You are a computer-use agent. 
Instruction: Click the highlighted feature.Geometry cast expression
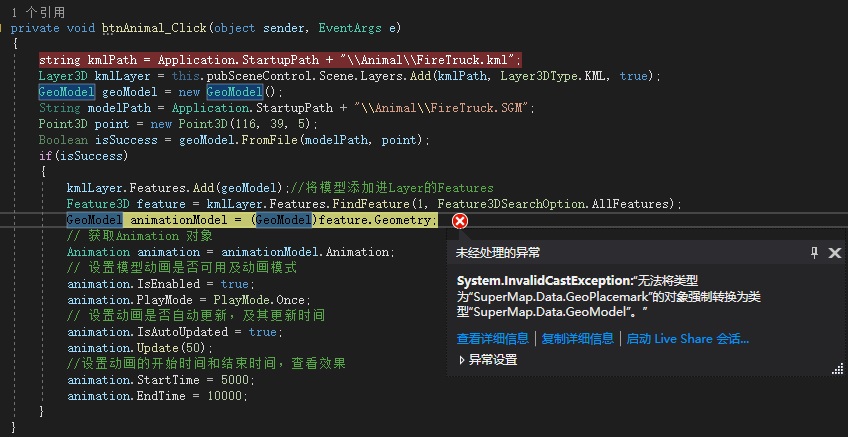point(343,220)
